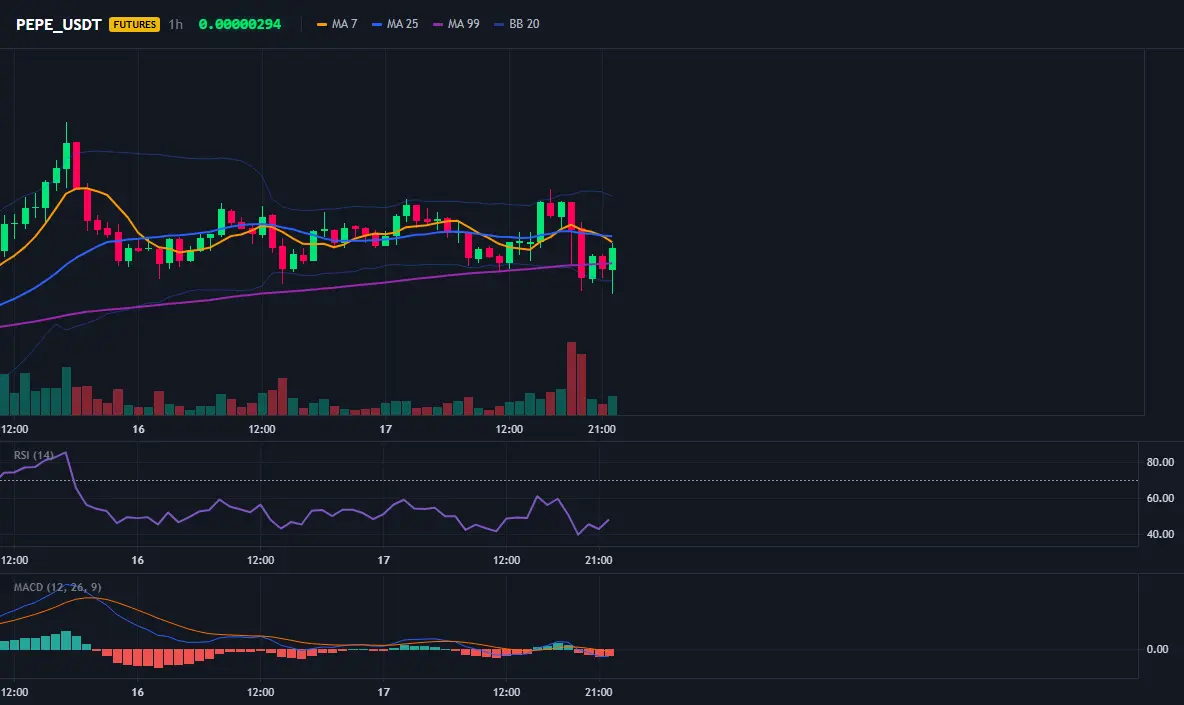Click the last green candlestick
Viewport: 1184px width, 705px height.
click(612, 259)
